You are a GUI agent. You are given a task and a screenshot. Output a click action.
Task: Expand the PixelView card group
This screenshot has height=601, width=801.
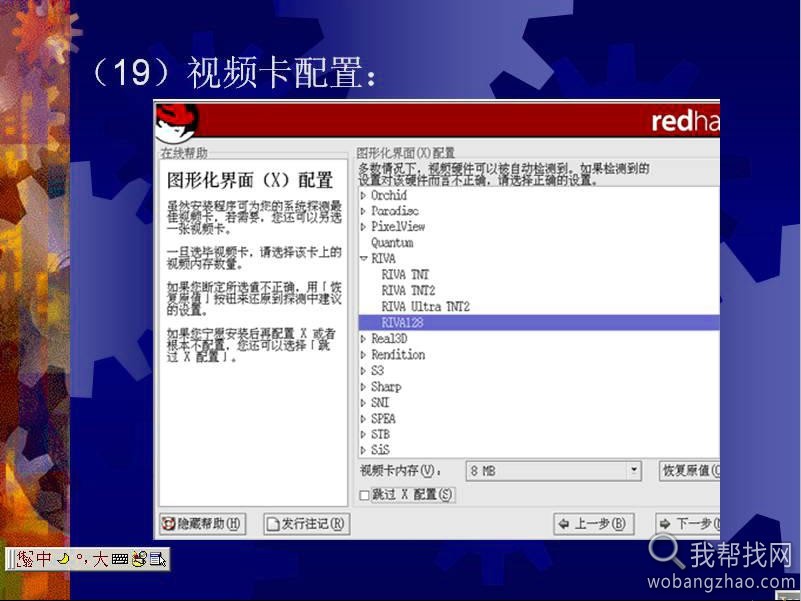click(363, 227)
